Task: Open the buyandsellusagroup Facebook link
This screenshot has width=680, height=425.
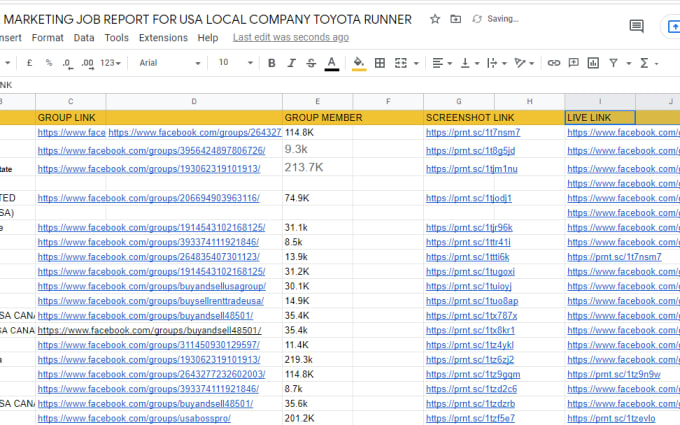Action: (x=152, y=286)
